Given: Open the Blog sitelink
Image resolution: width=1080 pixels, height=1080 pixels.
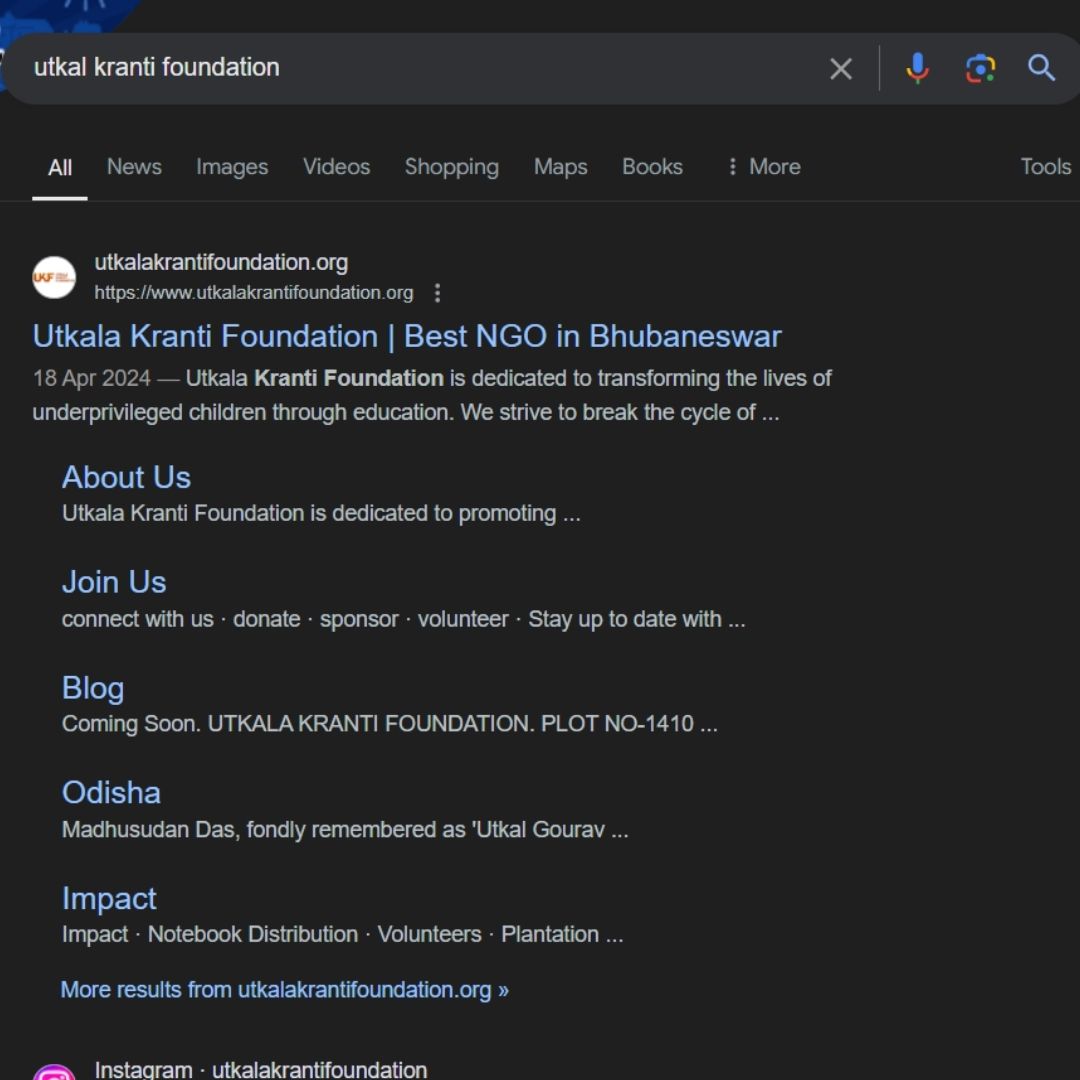Looking at the screenshot, I should [93, 688].
